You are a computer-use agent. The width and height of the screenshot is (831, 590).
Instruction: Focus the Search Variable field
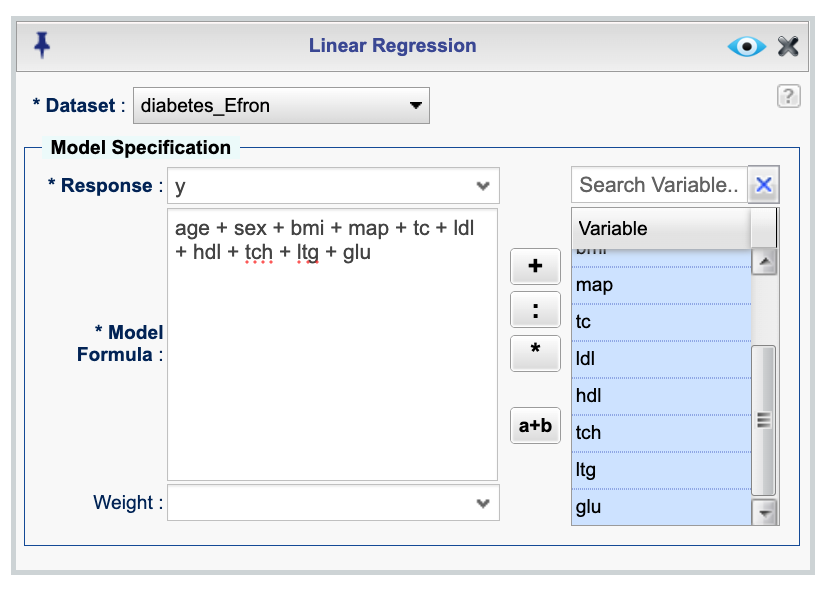[x=659, y=184]
